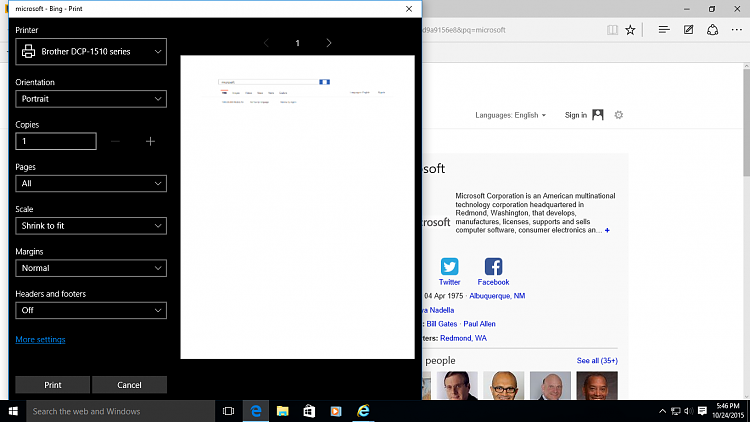Open the Scale dropdown set to Shrink to fit
750x422 pixels.
[x=91, y=226]
